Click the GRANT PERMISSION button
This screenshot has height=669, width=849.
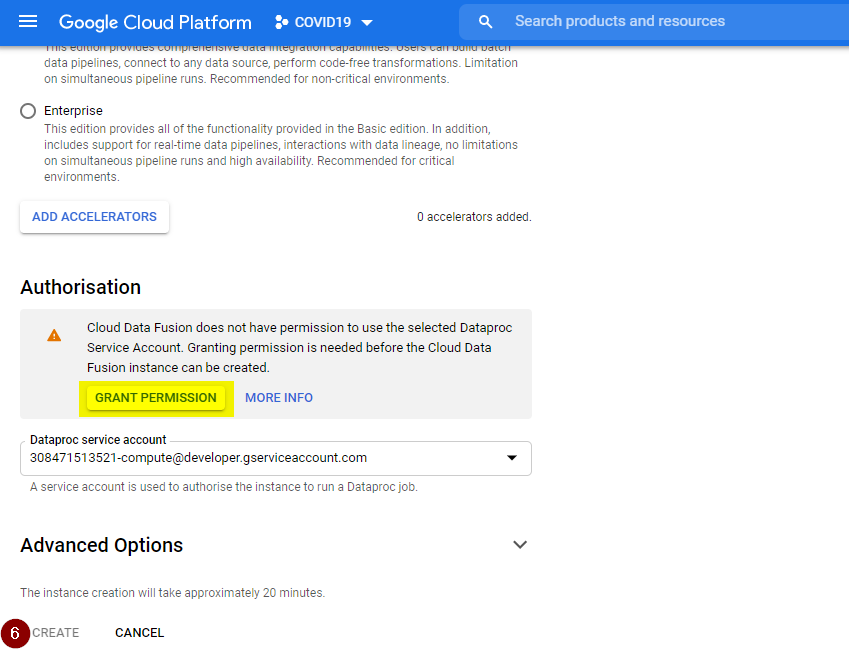(156, 398)
